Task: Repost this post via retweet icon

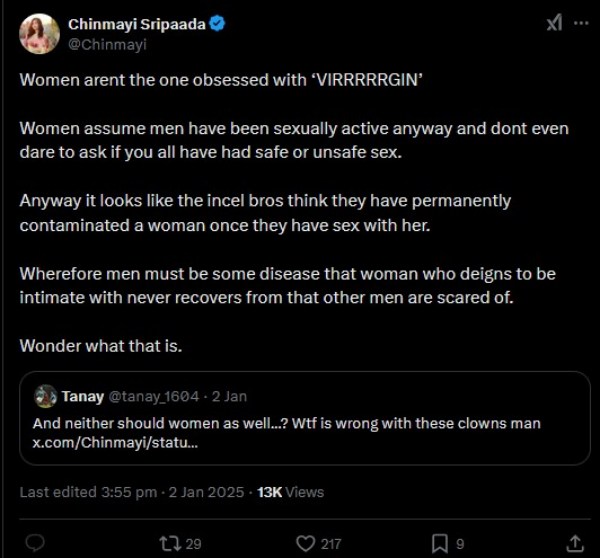Action: (170, 543)
